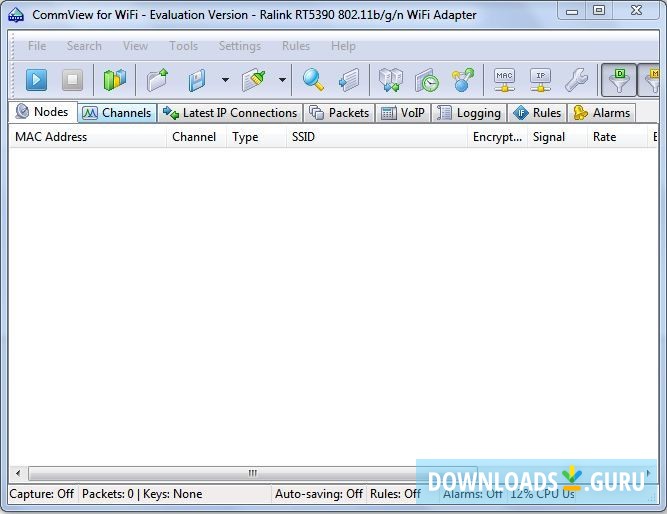This screenshot has height=514, width=667.
Task: Open the Help menu
Action: coord(343,46)
